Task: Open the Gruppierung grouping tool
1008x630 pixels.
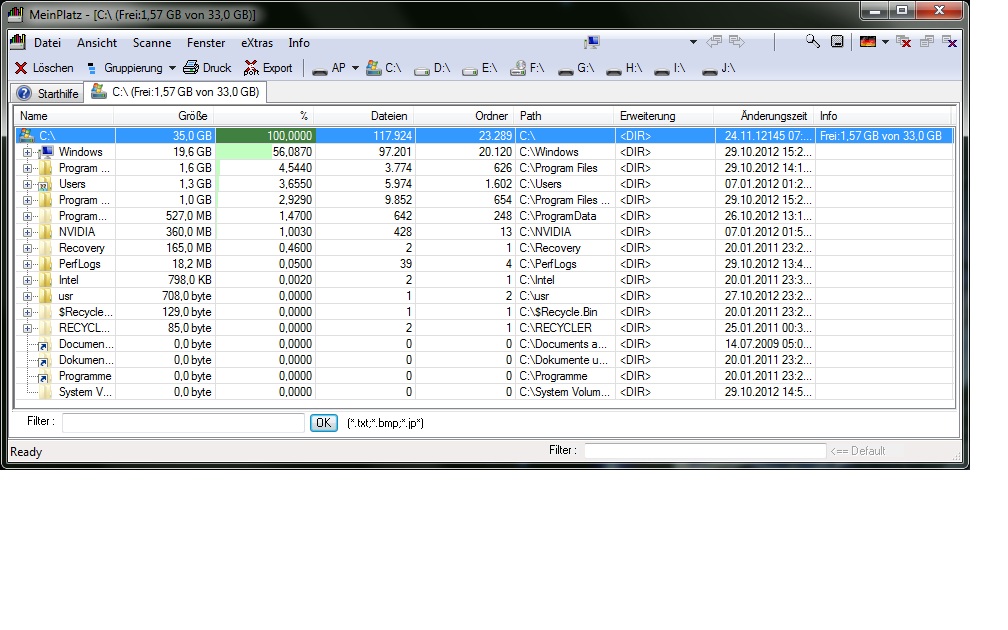Action: 125,68
